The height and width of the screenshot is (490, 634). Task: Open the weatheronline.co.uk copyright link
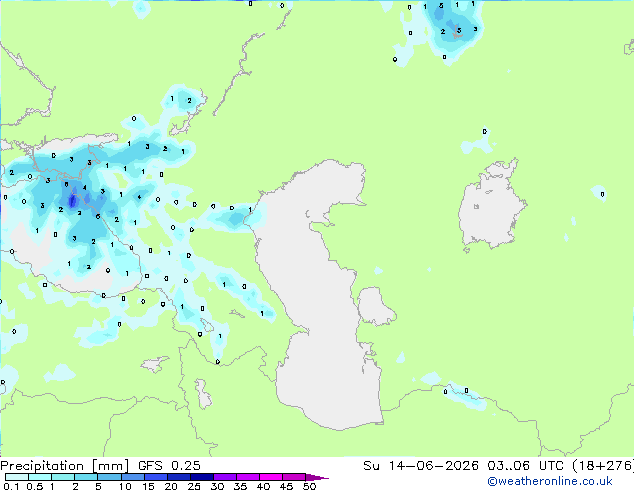(x=549, y=481)
